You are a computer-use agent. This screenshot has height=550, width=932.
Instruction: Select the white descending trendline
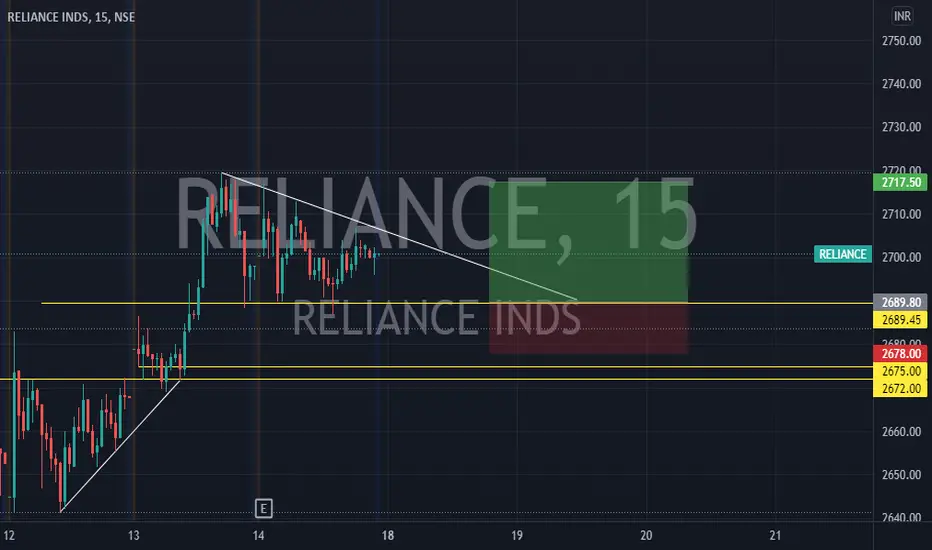click(x=399, y=236)
